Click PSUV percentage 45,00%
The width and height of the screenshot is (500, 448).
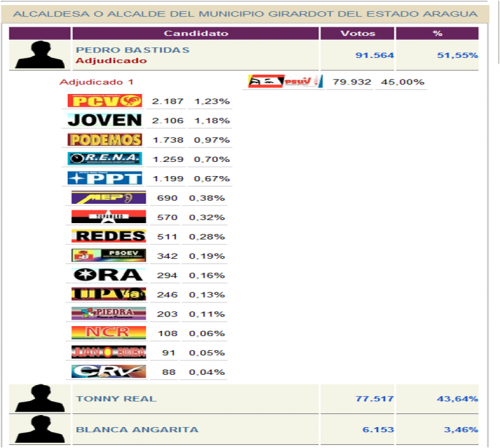402,82
